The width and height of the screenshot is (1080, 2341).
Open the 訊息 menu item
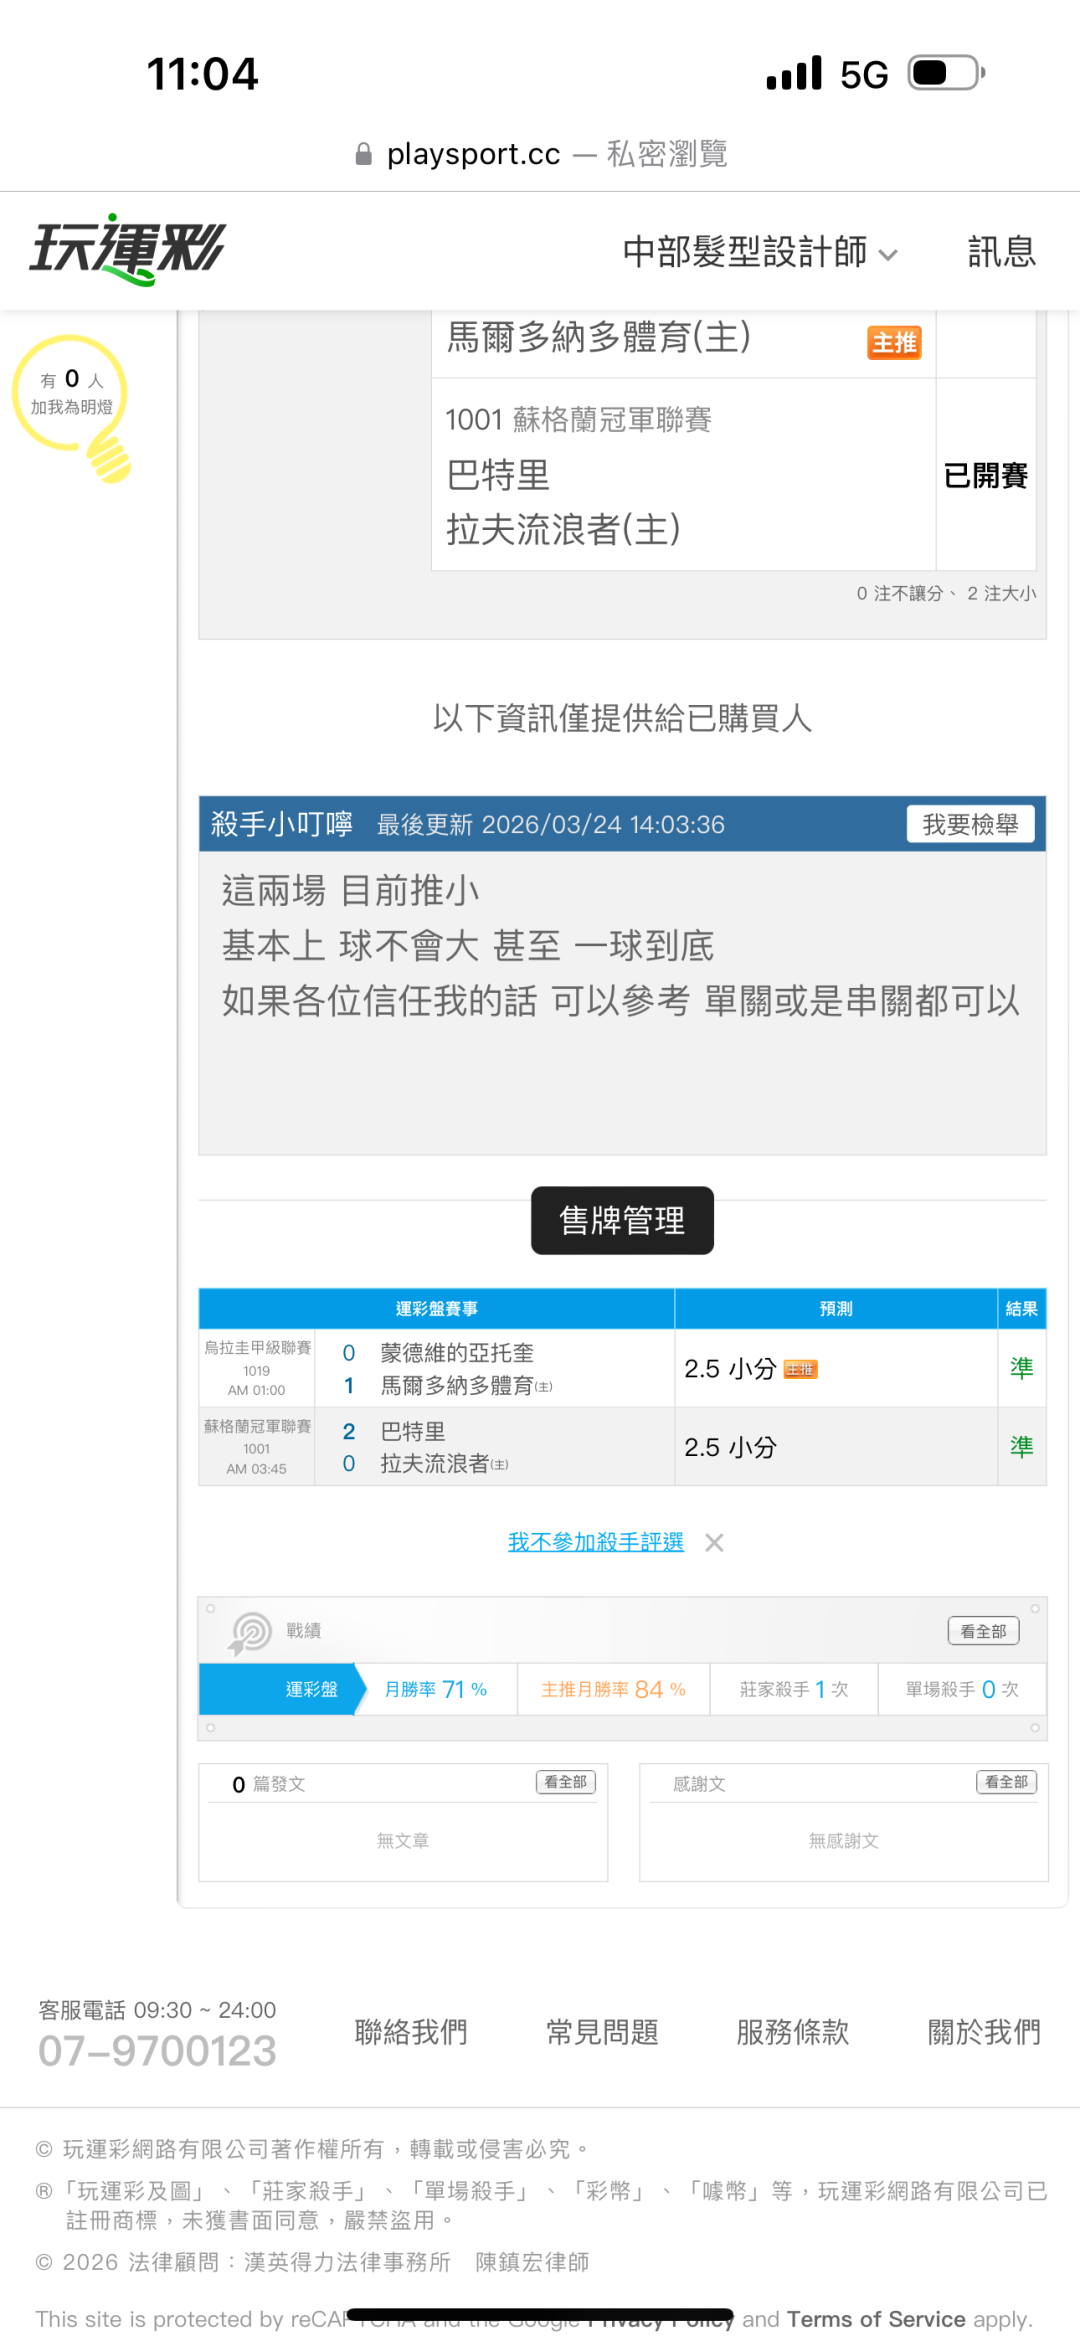pos(1001,252)
